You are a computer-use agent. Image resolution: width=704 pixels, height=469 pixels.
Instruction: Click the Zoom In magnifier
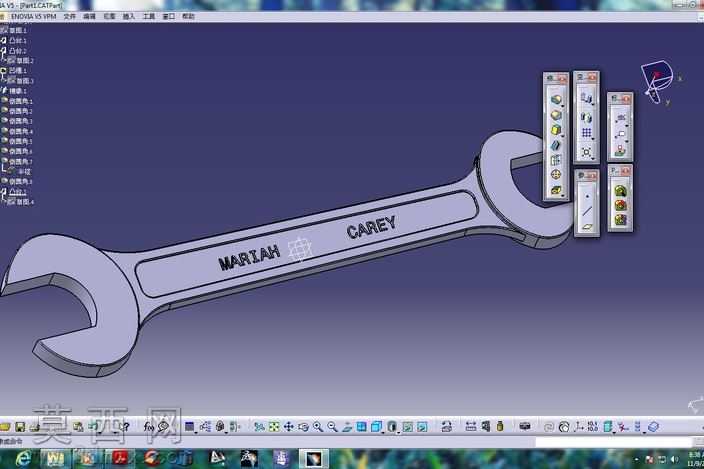pyautogui.click(x=318, y=426)
